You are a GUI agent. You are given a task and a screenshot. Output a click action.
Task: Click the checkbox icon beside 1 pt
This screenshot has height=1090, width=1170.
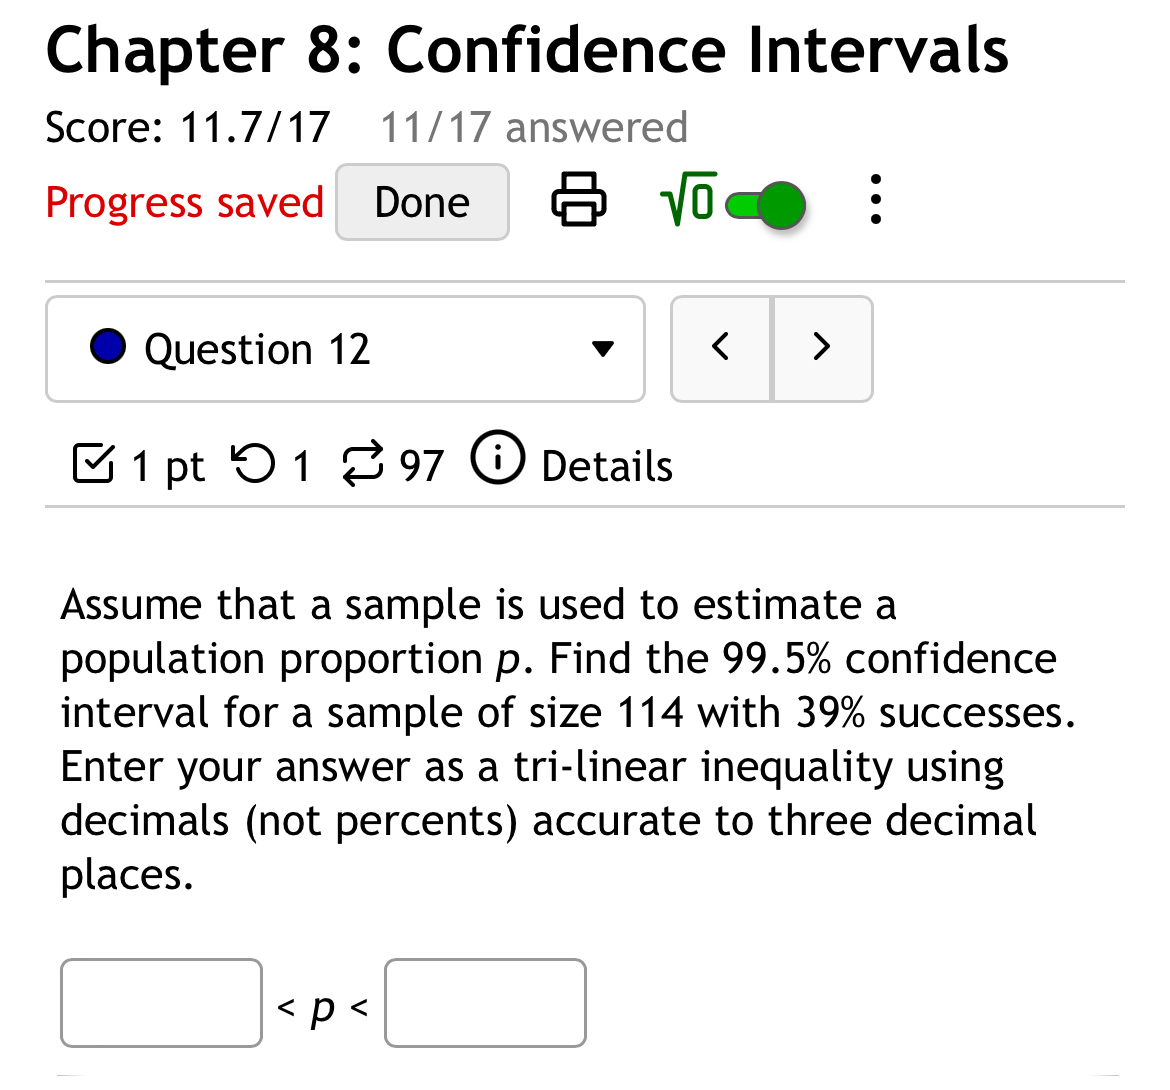(x=92, y=462)
